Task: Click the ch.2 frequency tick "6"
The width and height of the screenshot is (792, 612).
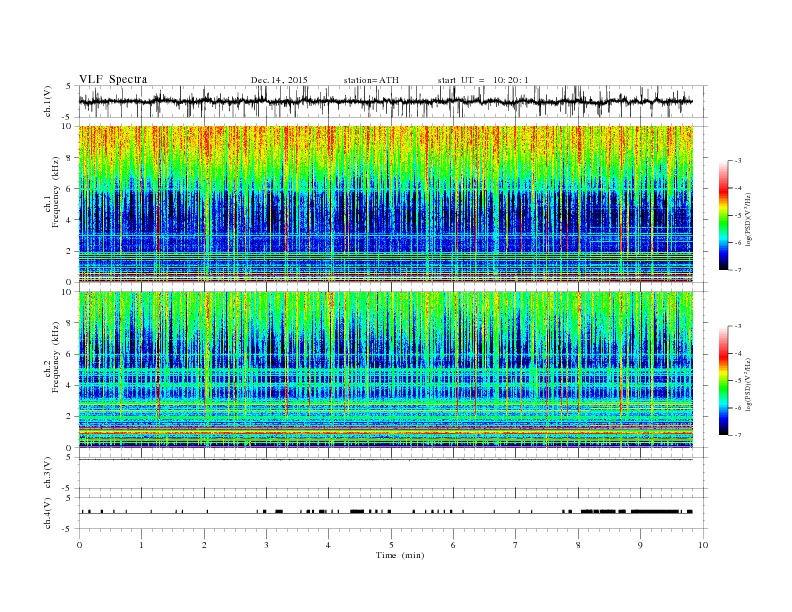Action: click(x=69, y=354)
